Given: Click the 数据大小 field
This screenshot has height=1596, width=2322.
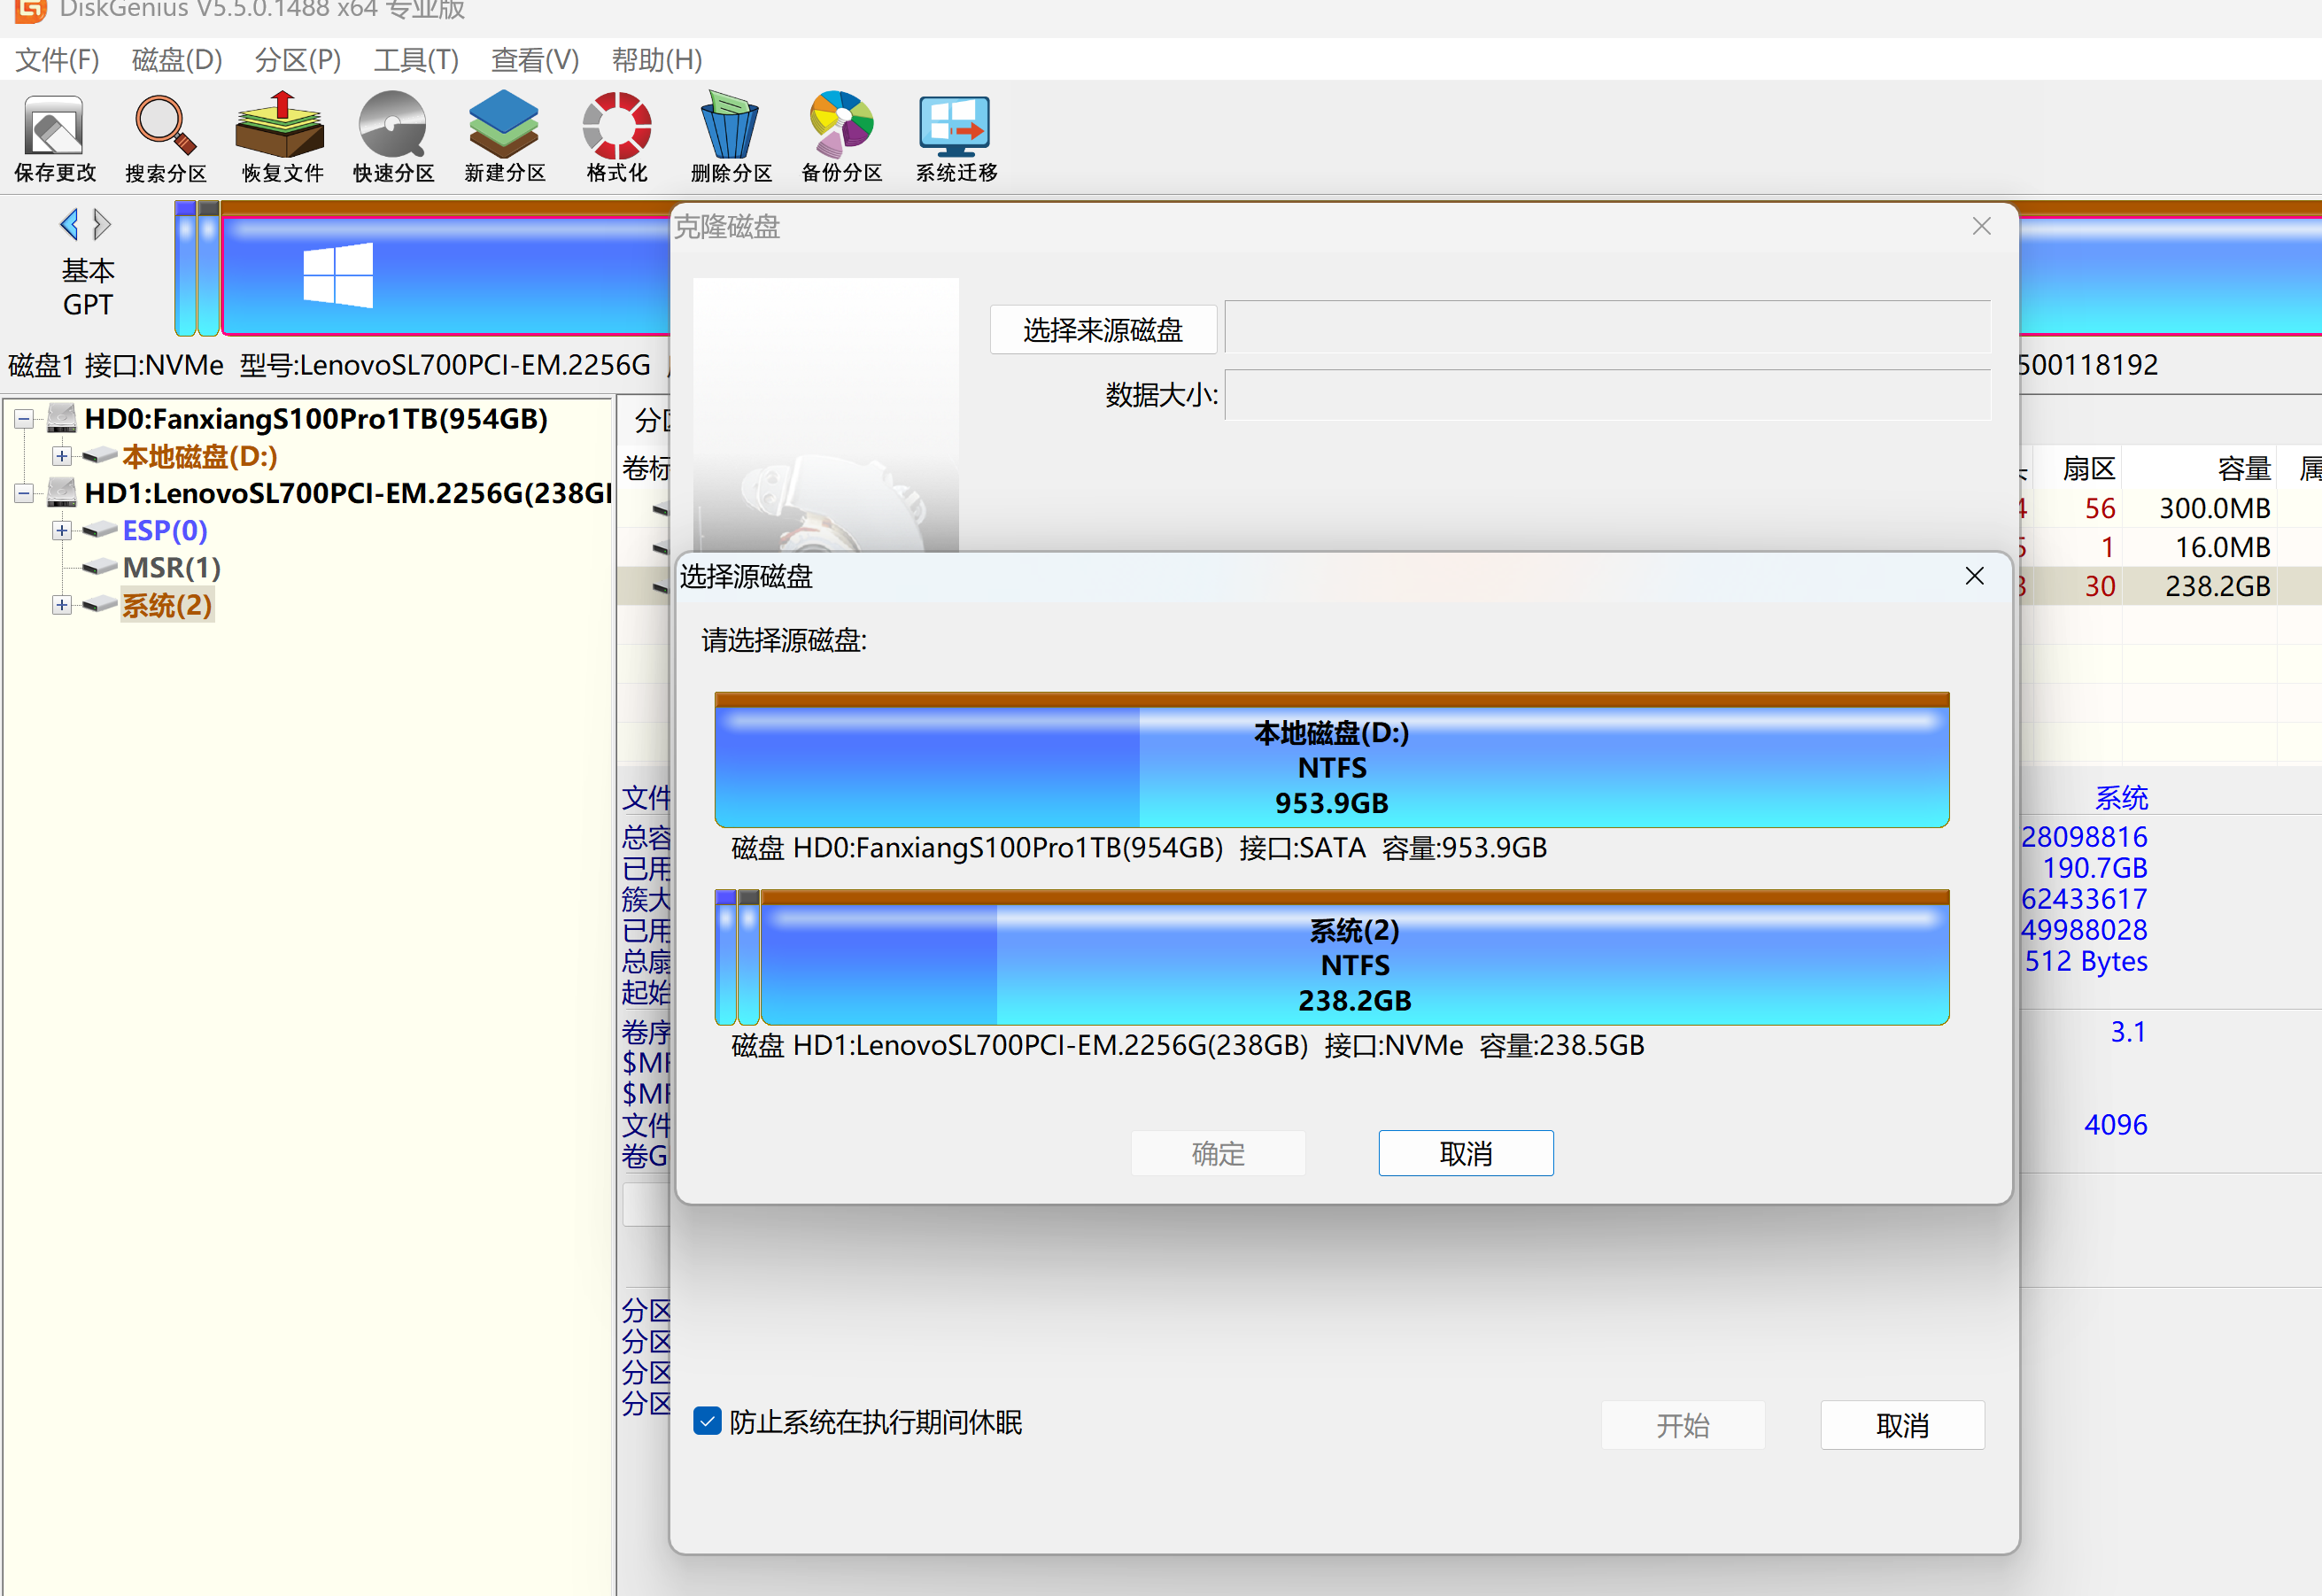Looking at the screenshot, I should coord(1608,395).
